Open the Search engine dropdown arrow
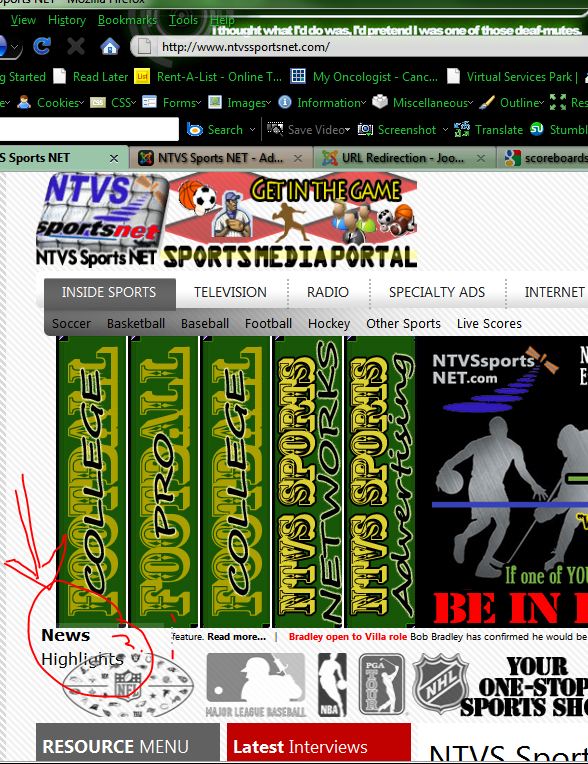Screen dimensions: 588x764 tap(252, 130)
